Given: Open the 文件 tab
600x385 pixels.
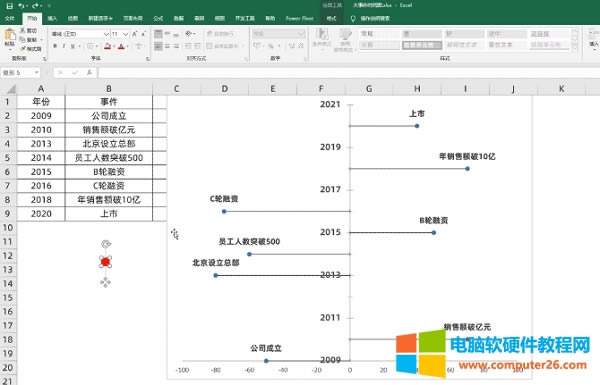Looking at the screenshot, I should tap(10, 18).
